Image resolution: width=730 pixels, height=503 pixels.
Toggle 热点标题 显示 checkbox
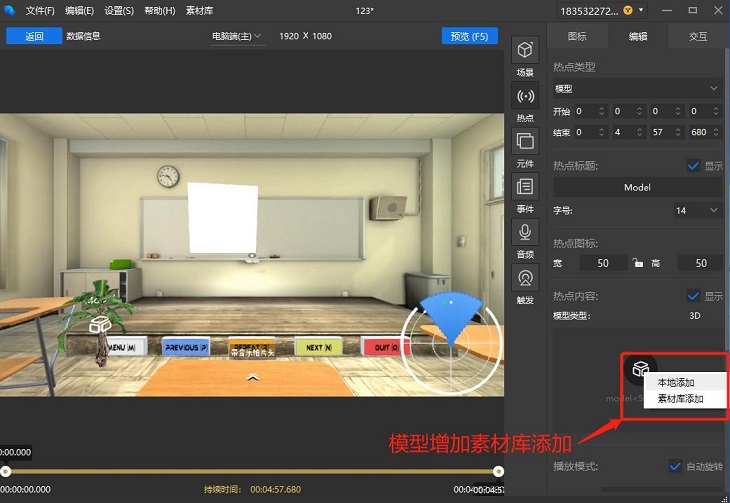point(693,165)
